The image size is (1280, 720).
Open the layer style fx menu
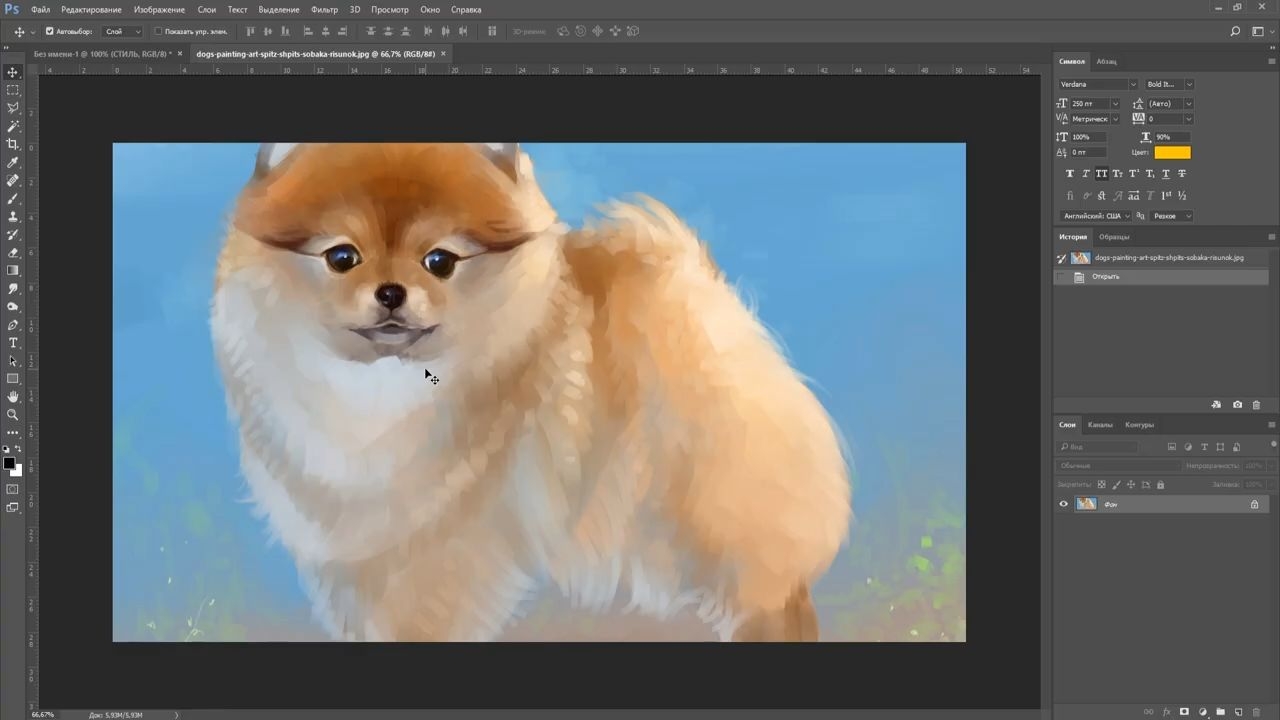pos(1166,712)
